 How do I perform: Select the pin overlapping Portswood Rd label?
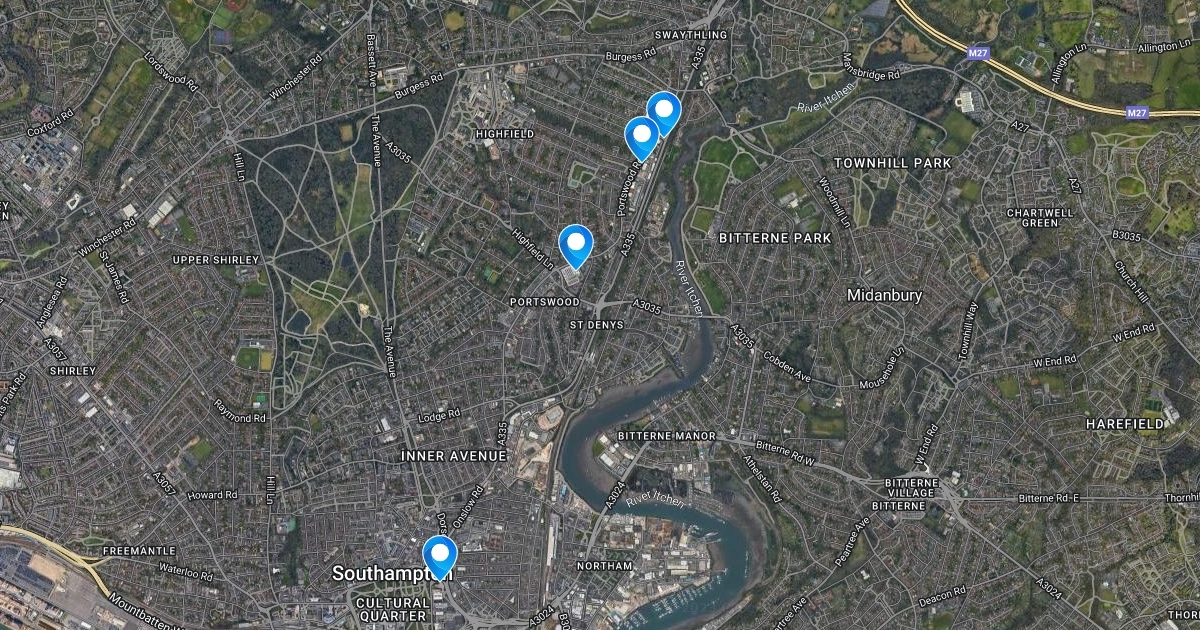(641, 138)
